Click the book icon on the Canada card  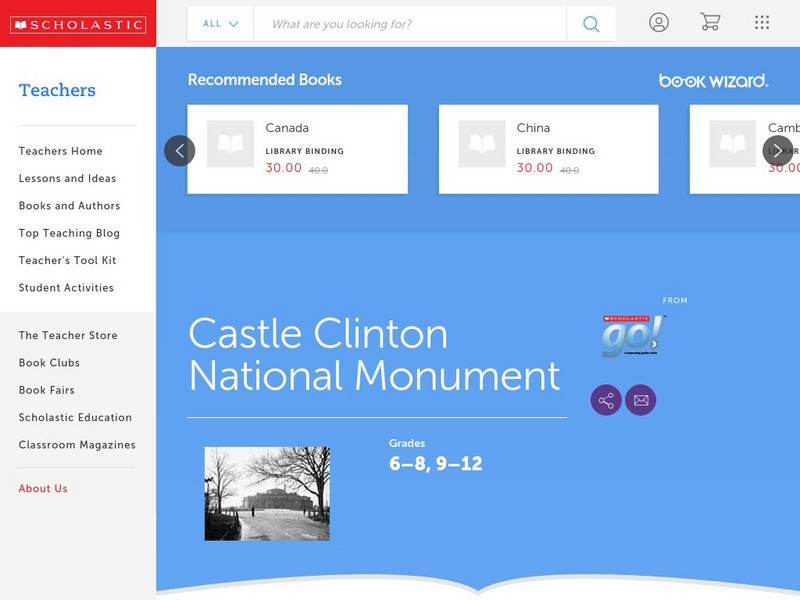tap(231, 144)
